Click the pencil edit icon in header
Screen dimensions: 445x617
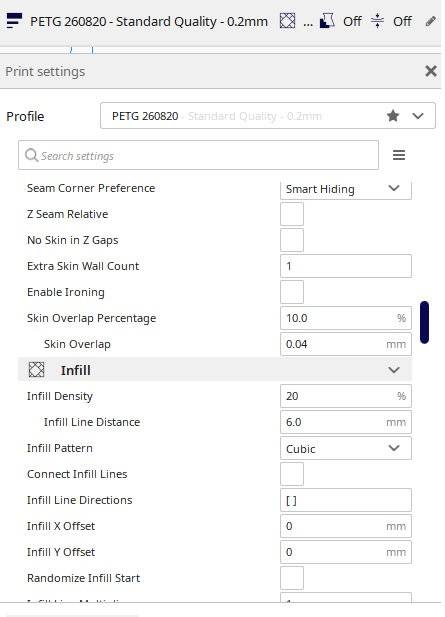430,21
